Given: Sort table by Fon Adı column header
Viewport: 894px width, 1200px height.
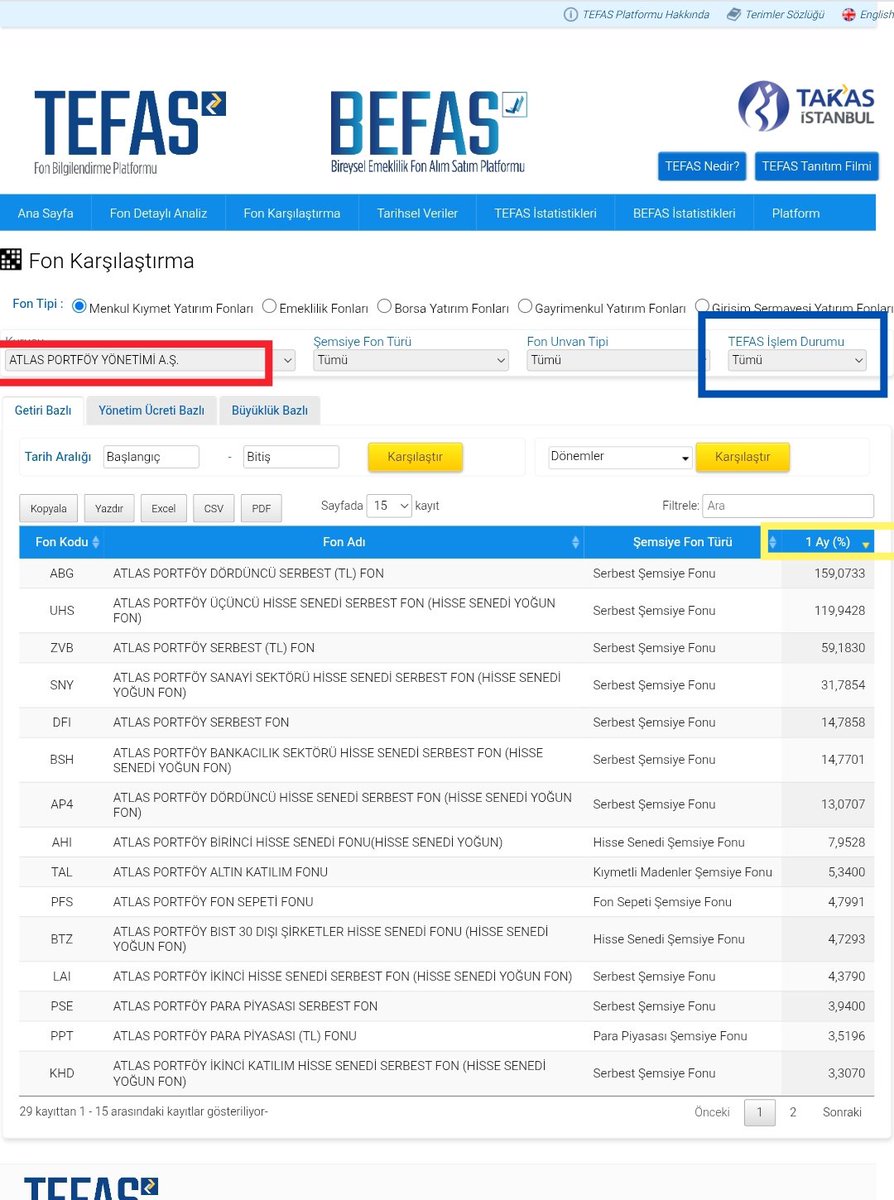Looking at the screenshot, I should [345, 542].
